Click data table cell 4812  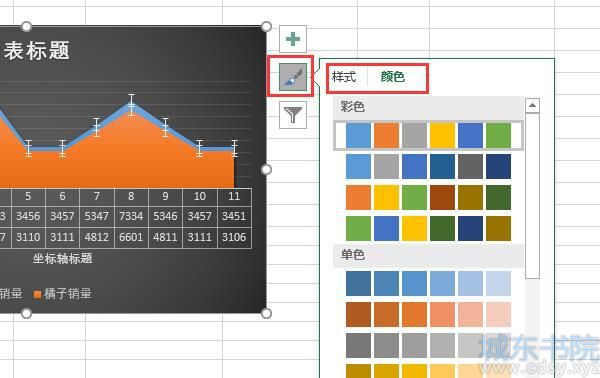click(96, 237)
